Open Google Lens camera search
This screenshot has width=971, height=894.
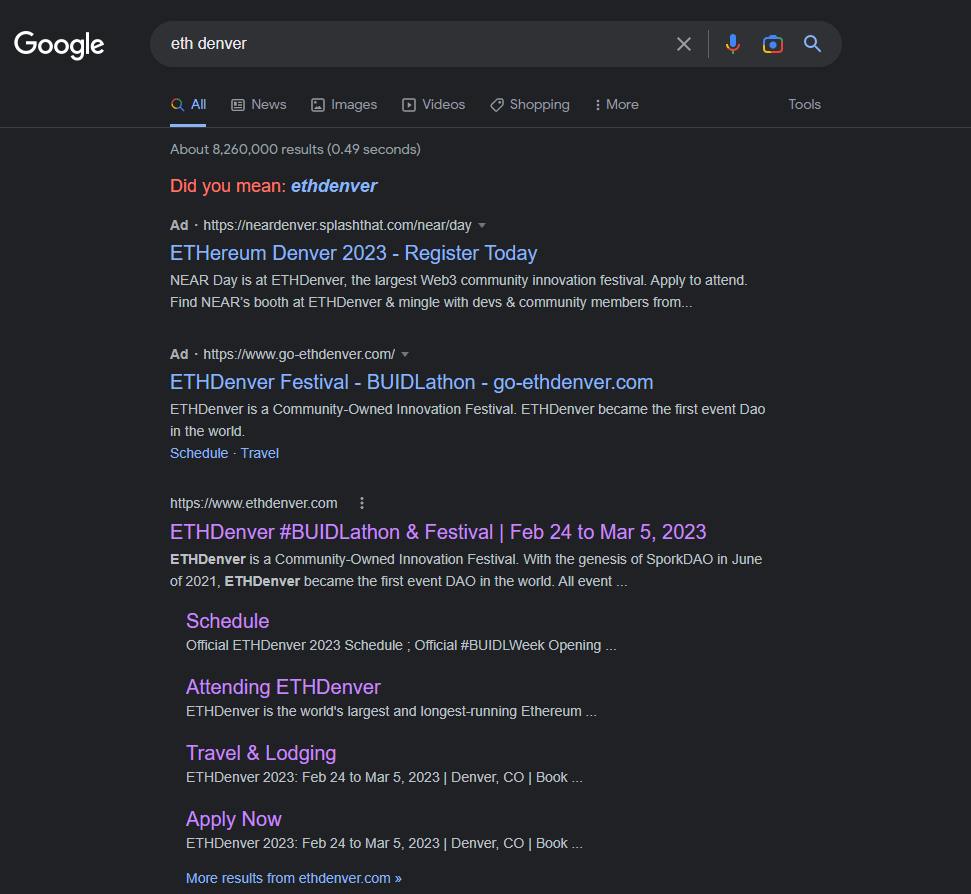pyautogui.click(x=772, y=44)
